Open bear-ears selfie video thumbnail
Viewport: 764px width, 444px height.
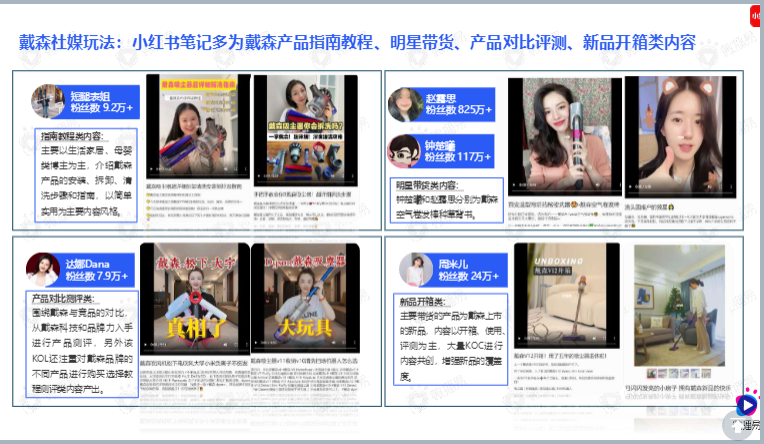click(681, 137)
